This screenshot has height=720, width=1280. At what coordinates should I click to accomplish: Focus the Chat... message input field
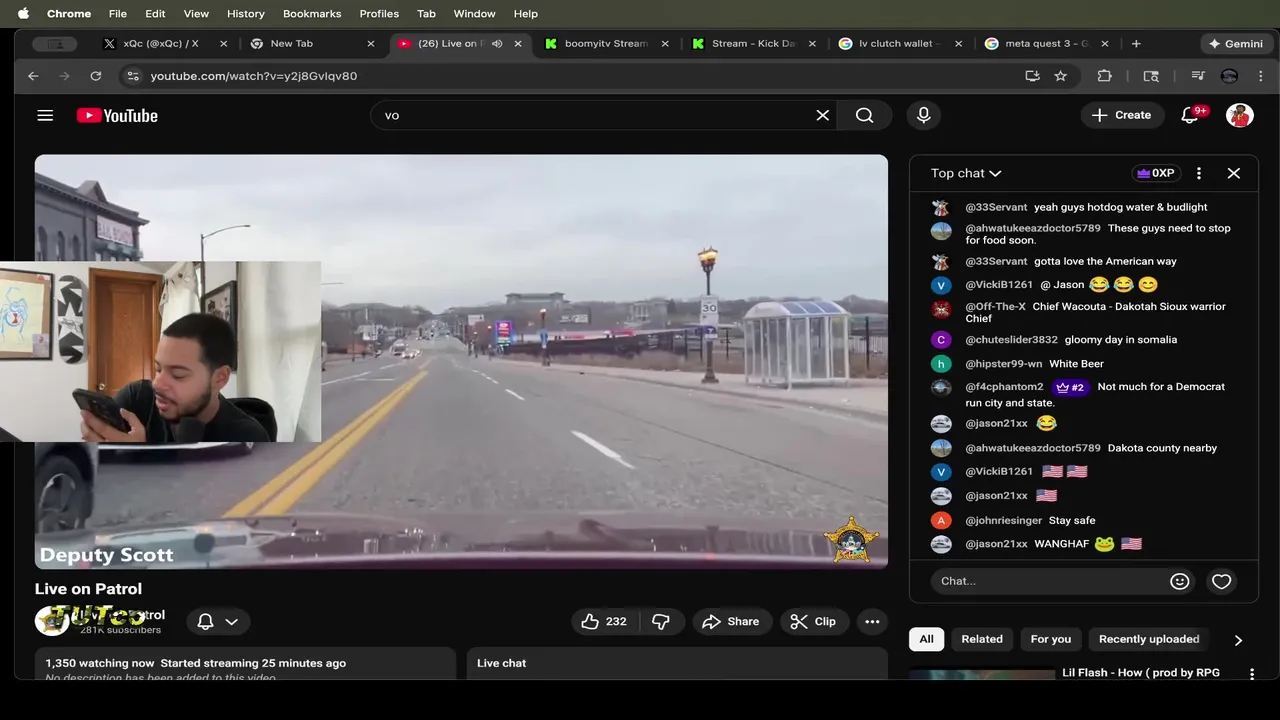coord(1048,581)
